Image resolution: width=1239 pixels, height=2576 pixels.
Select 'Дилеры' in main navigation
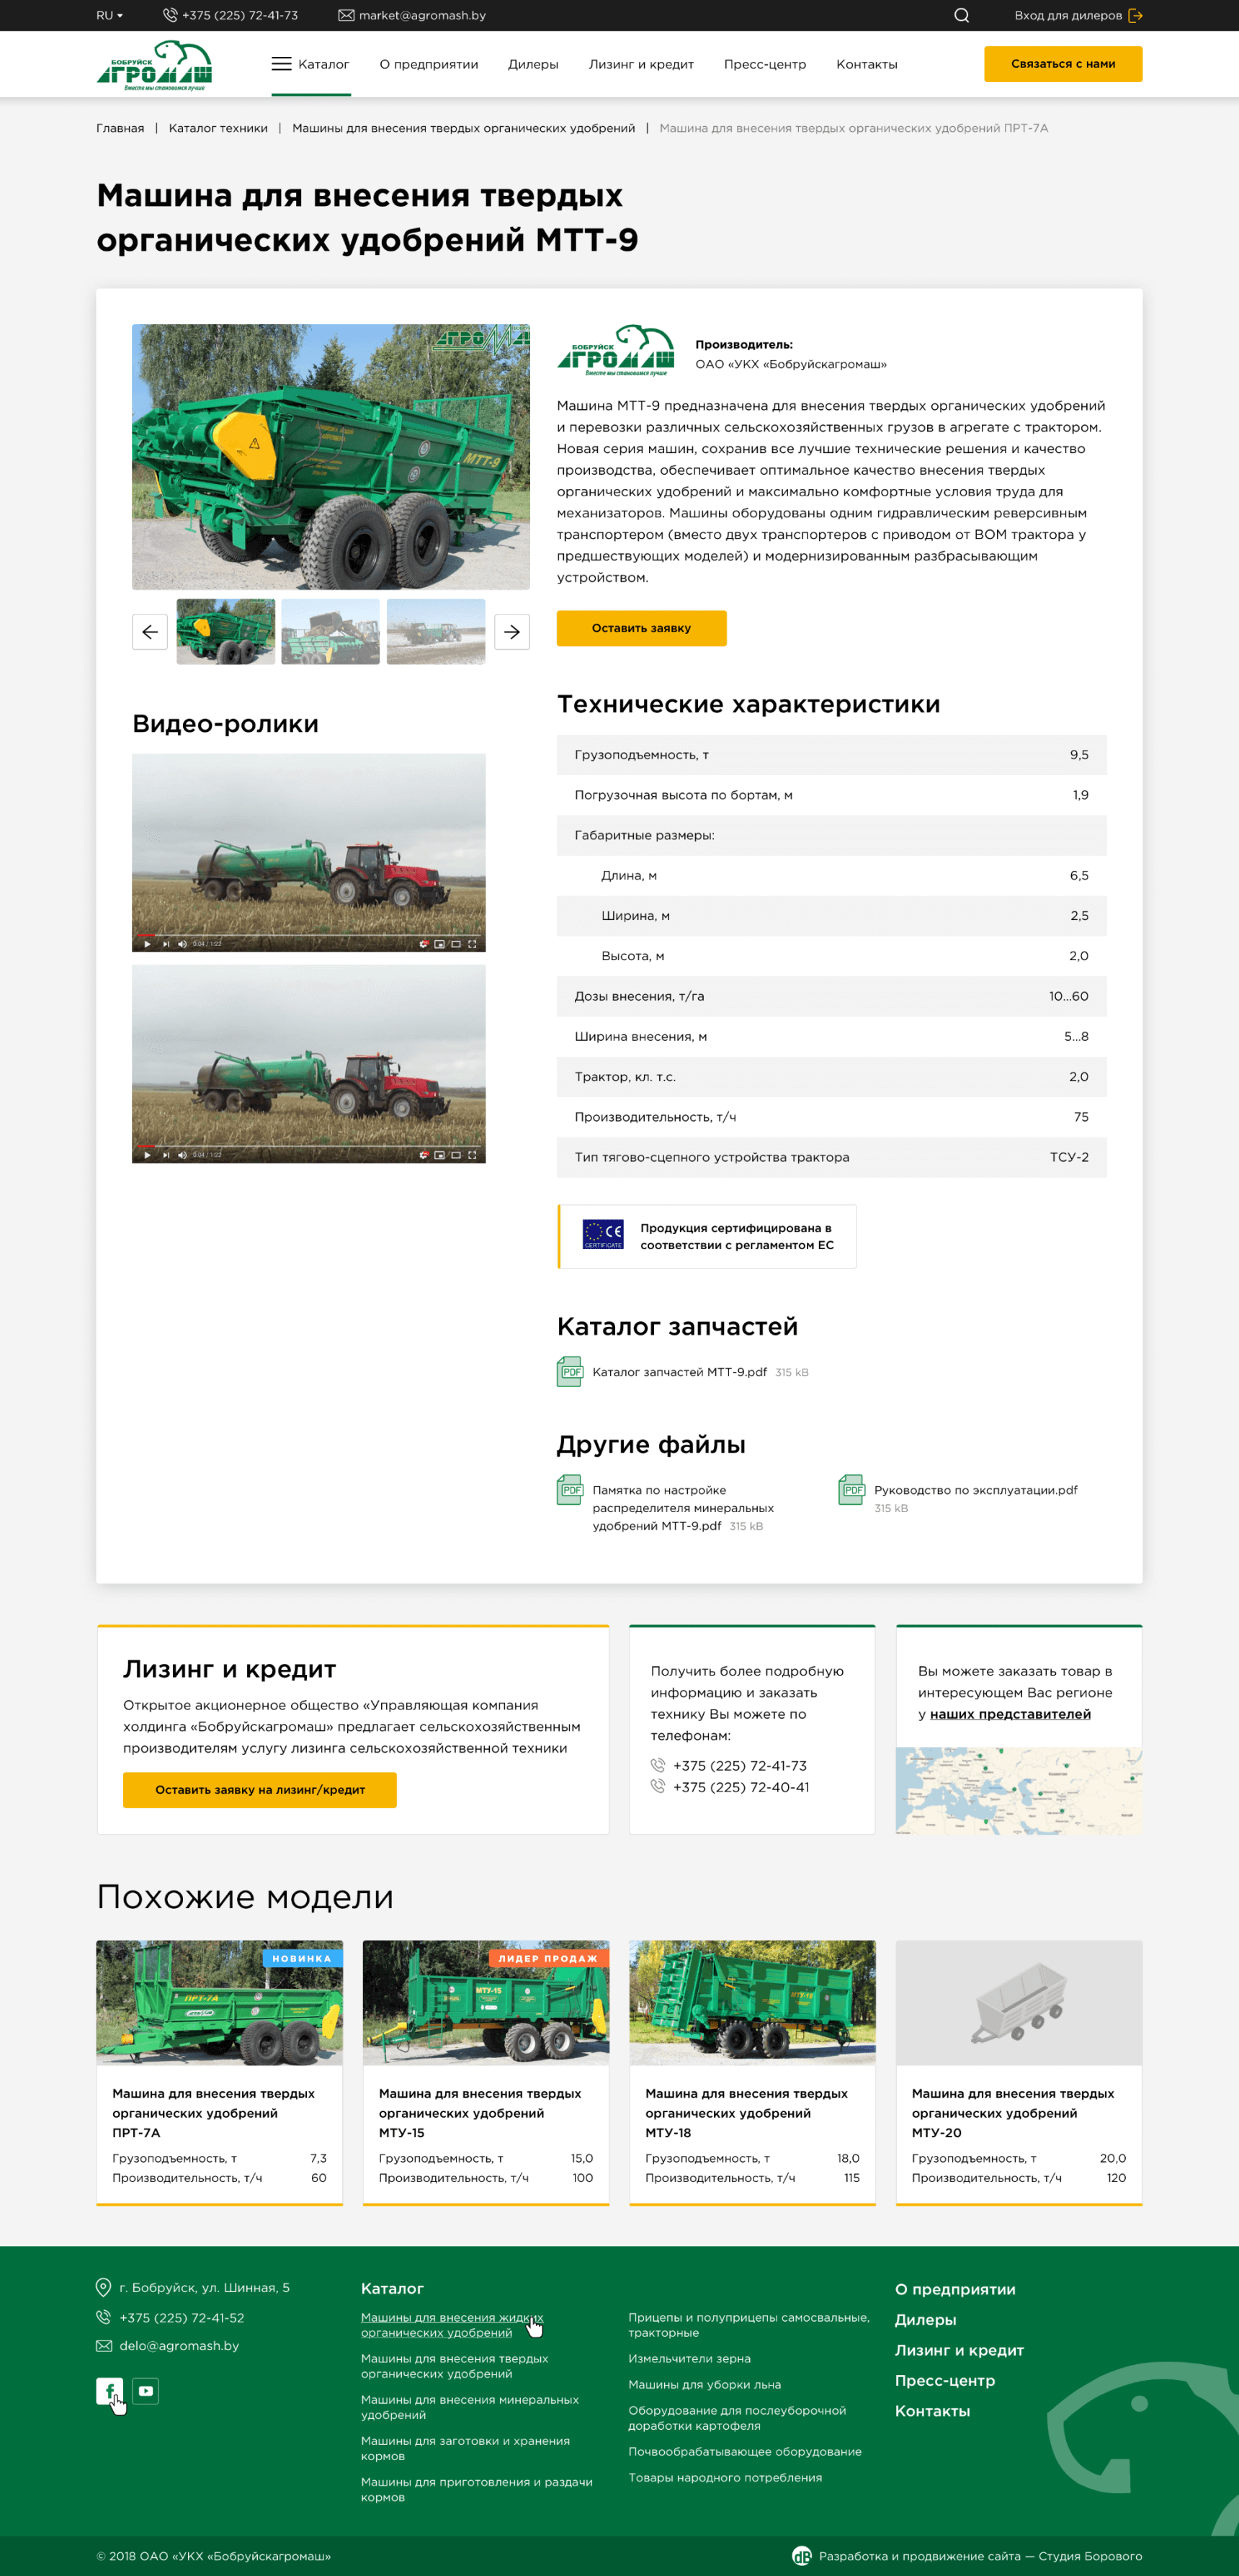coord(533,64)
